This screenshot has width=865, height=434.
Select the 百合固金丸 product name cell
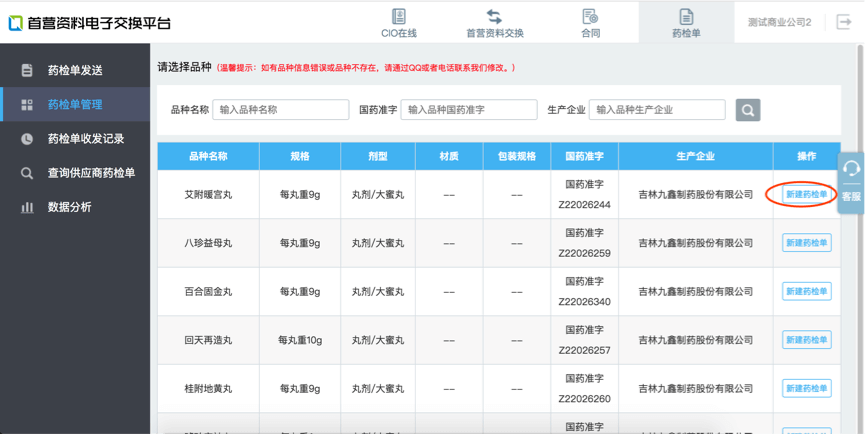[209, 292]
